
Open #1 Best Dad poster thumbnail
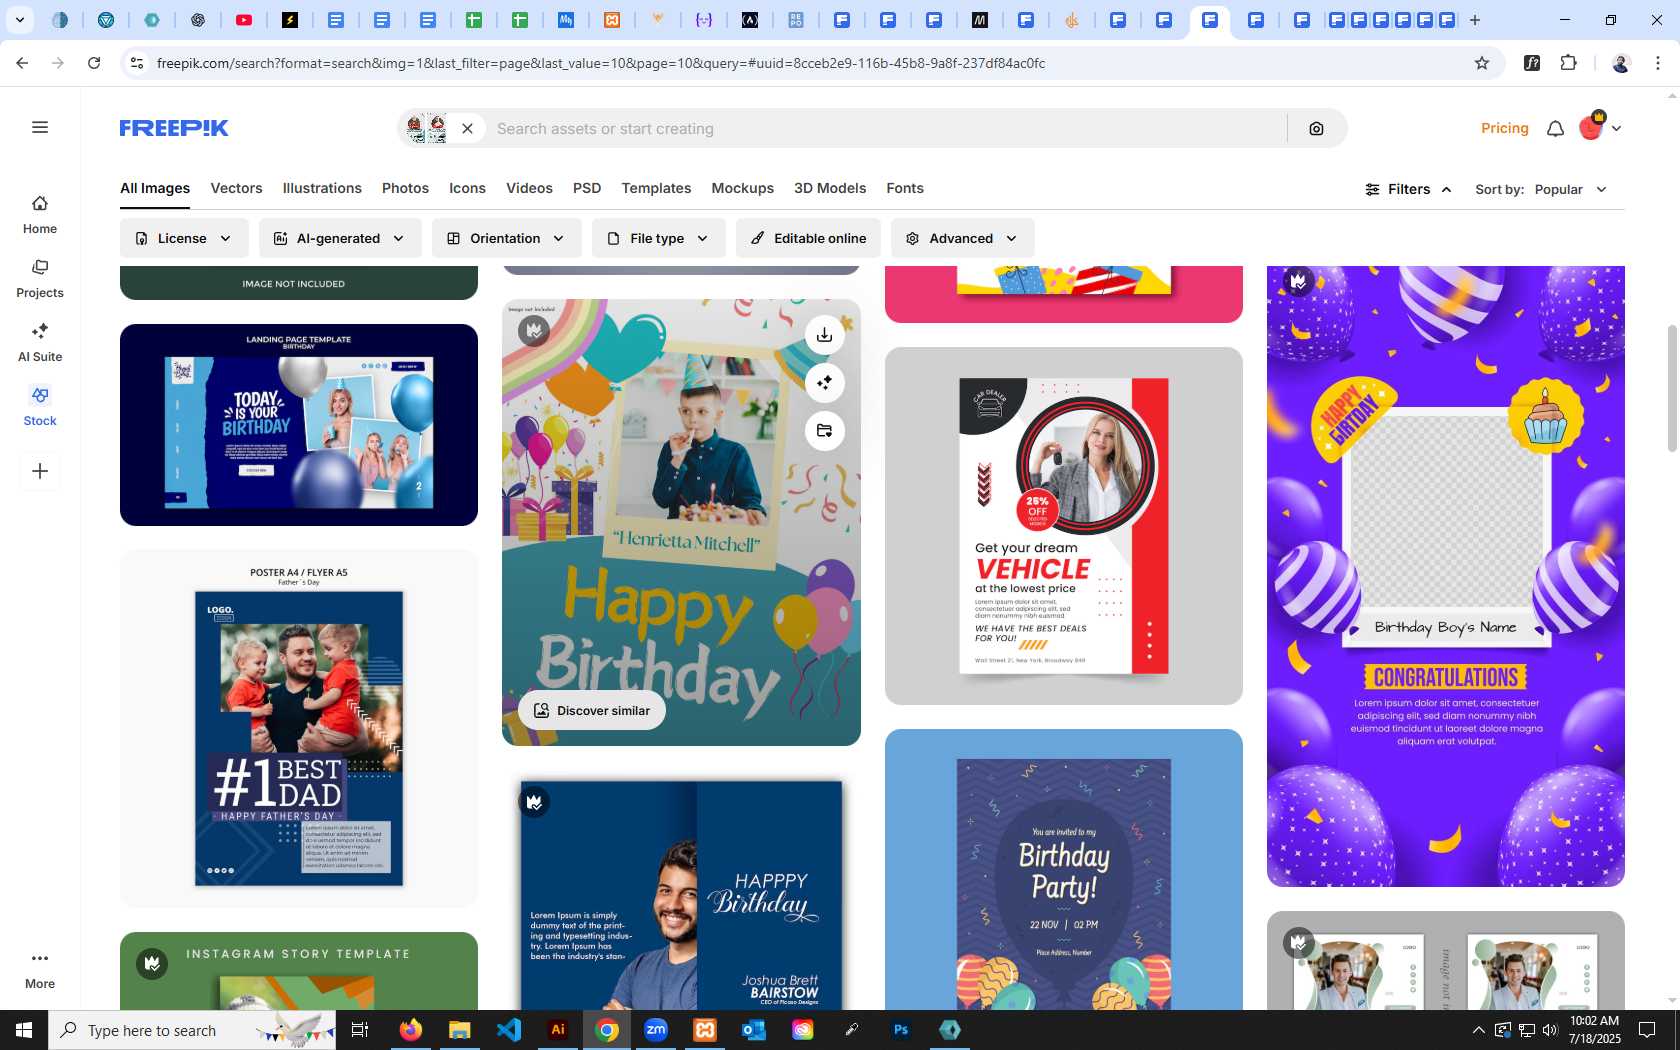point(299,728)
